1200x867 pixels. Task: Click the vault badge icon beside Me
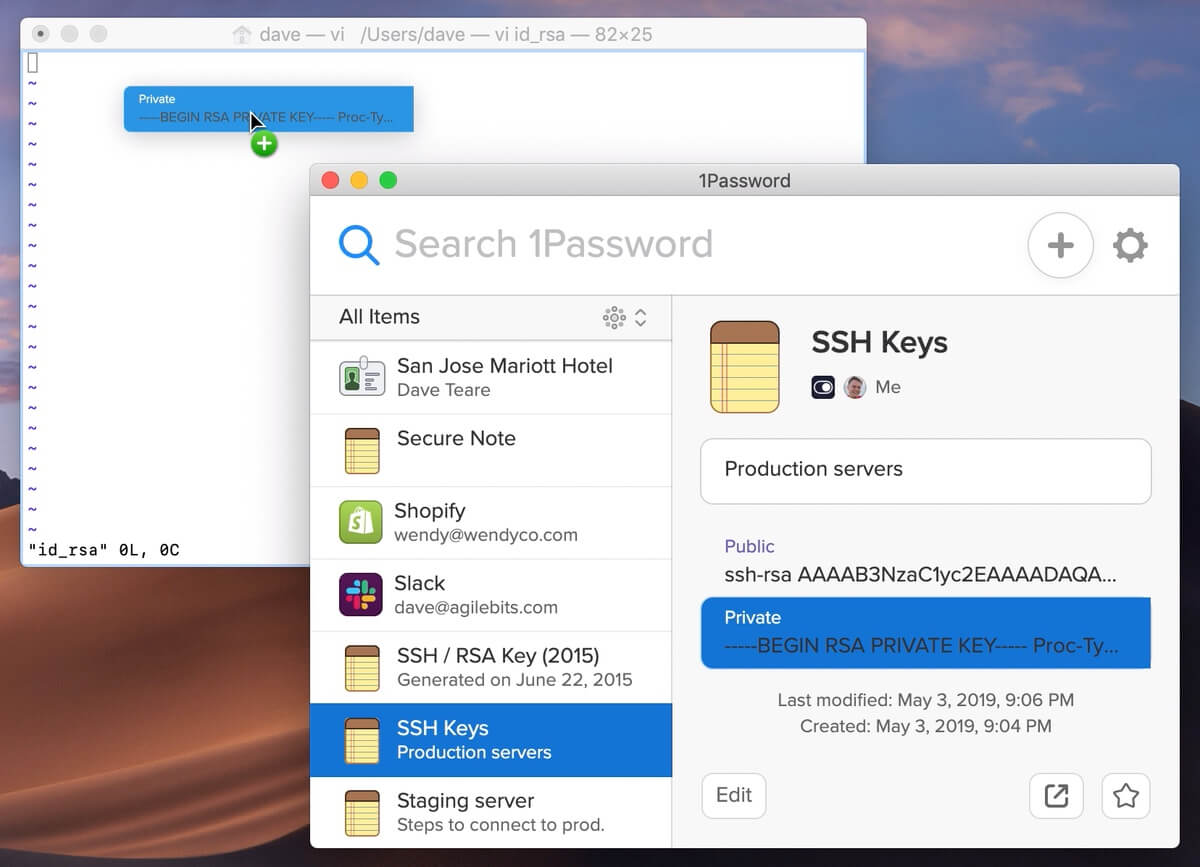pos(822,387)
